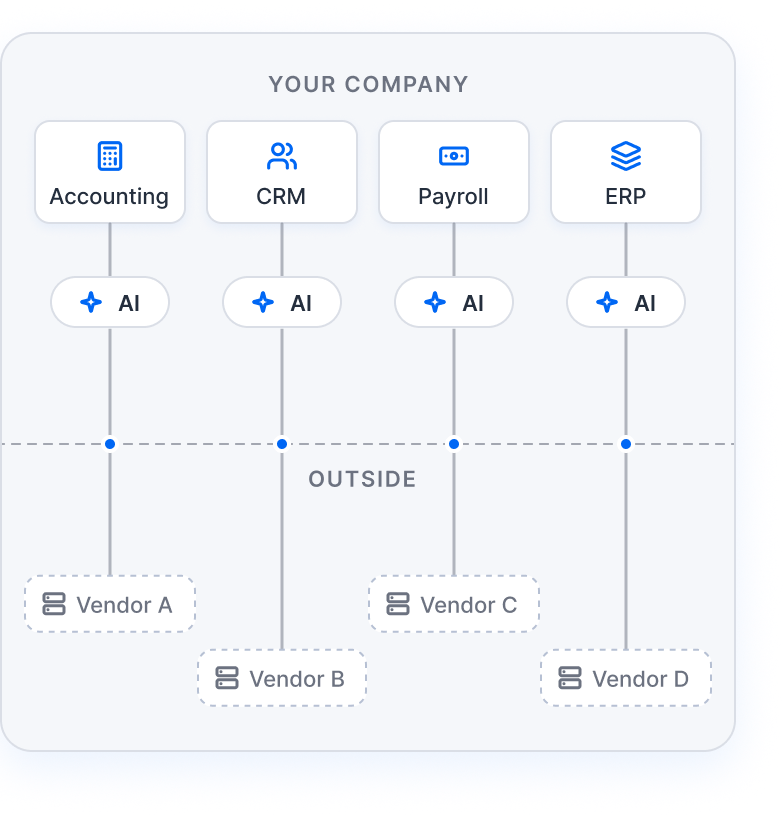Click the AI label below ERP
The width and height of the screenshot is (784, 816).
[645, 303]
